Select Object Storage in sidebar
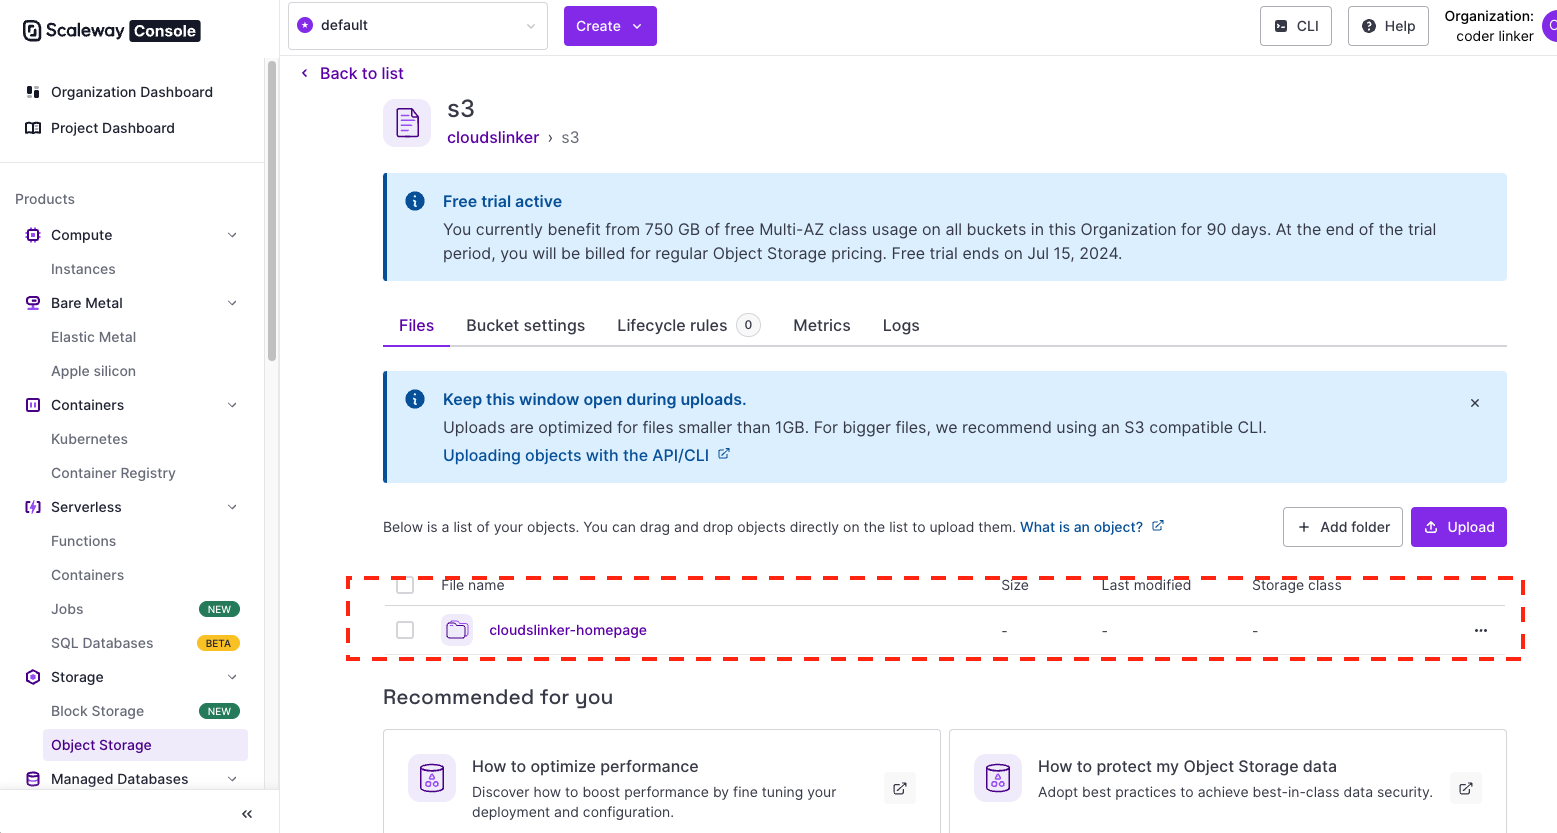 (x=145, y=745)
